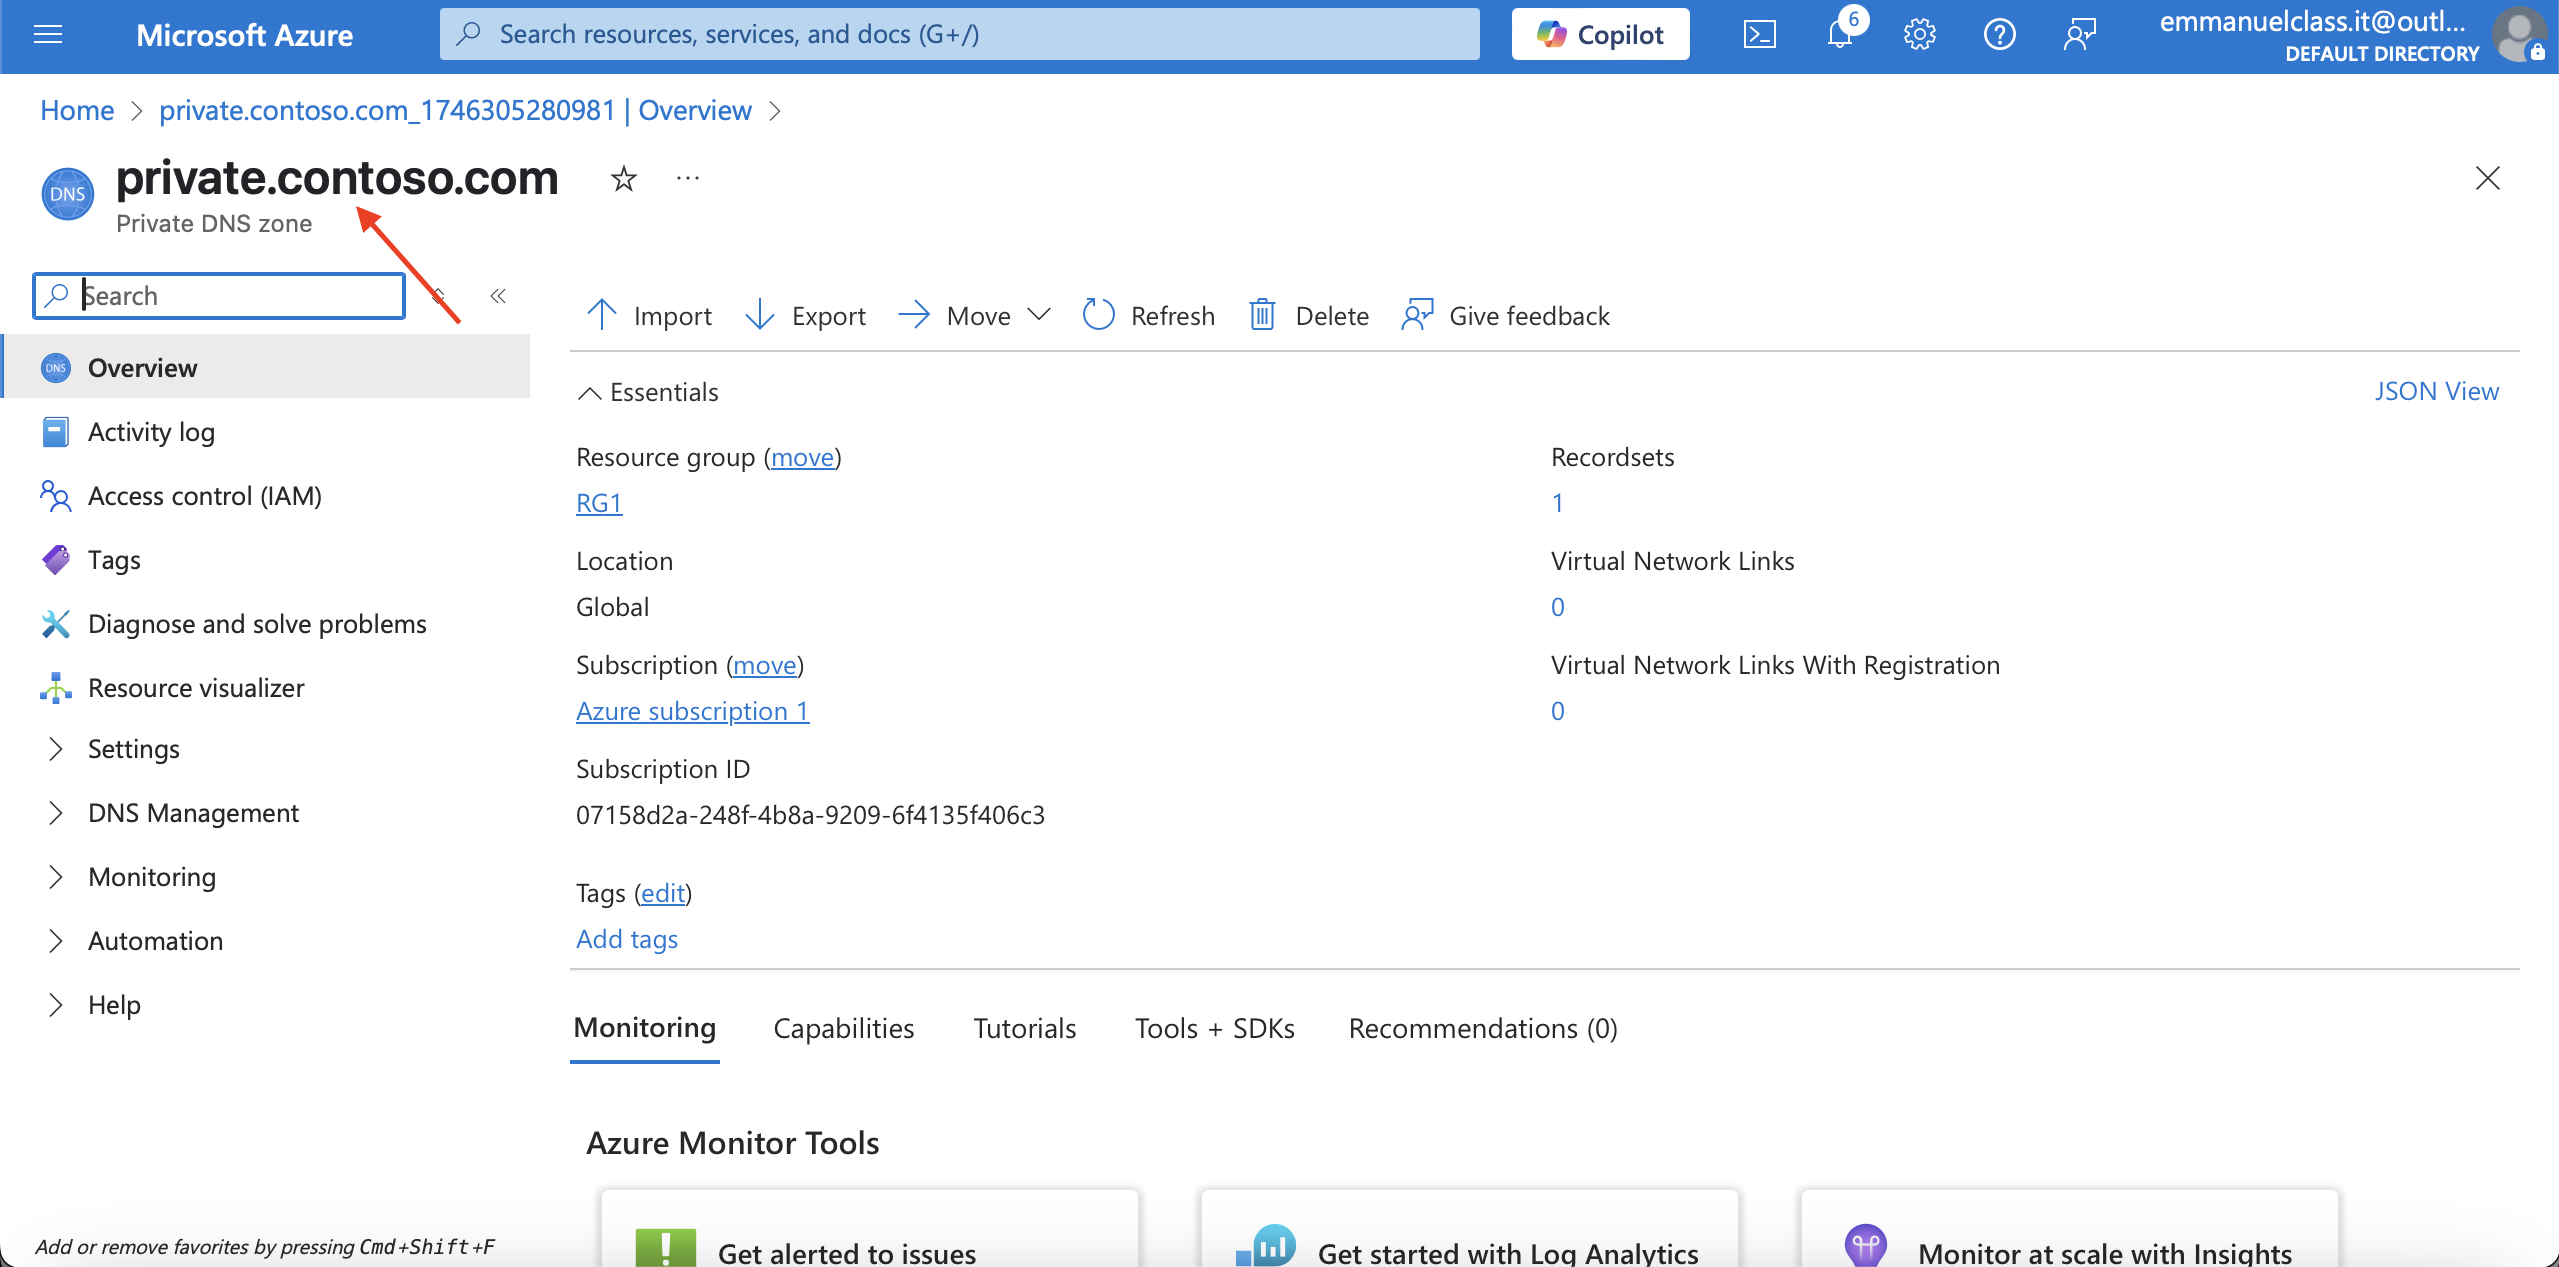2559x1267 pixels.
Task: Click Virtual Network Links With Registration count
Action: (x=1557, y=711)
